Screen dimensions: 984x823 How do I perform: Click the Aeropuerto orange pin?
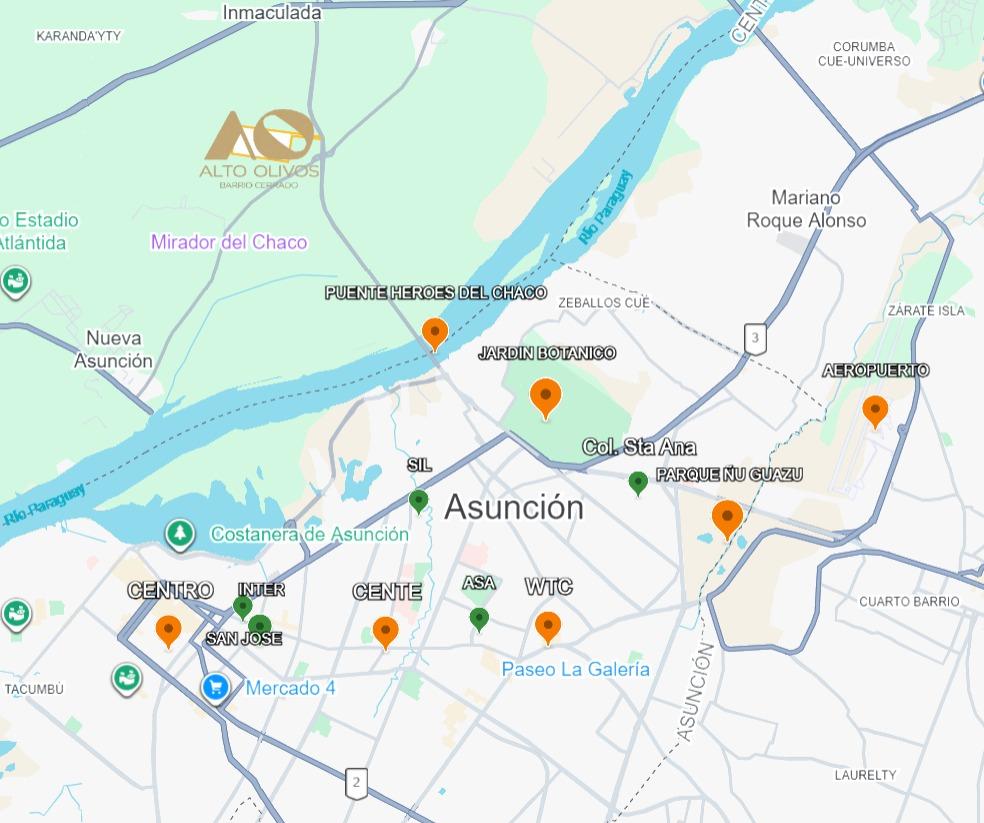click(875, 412)
